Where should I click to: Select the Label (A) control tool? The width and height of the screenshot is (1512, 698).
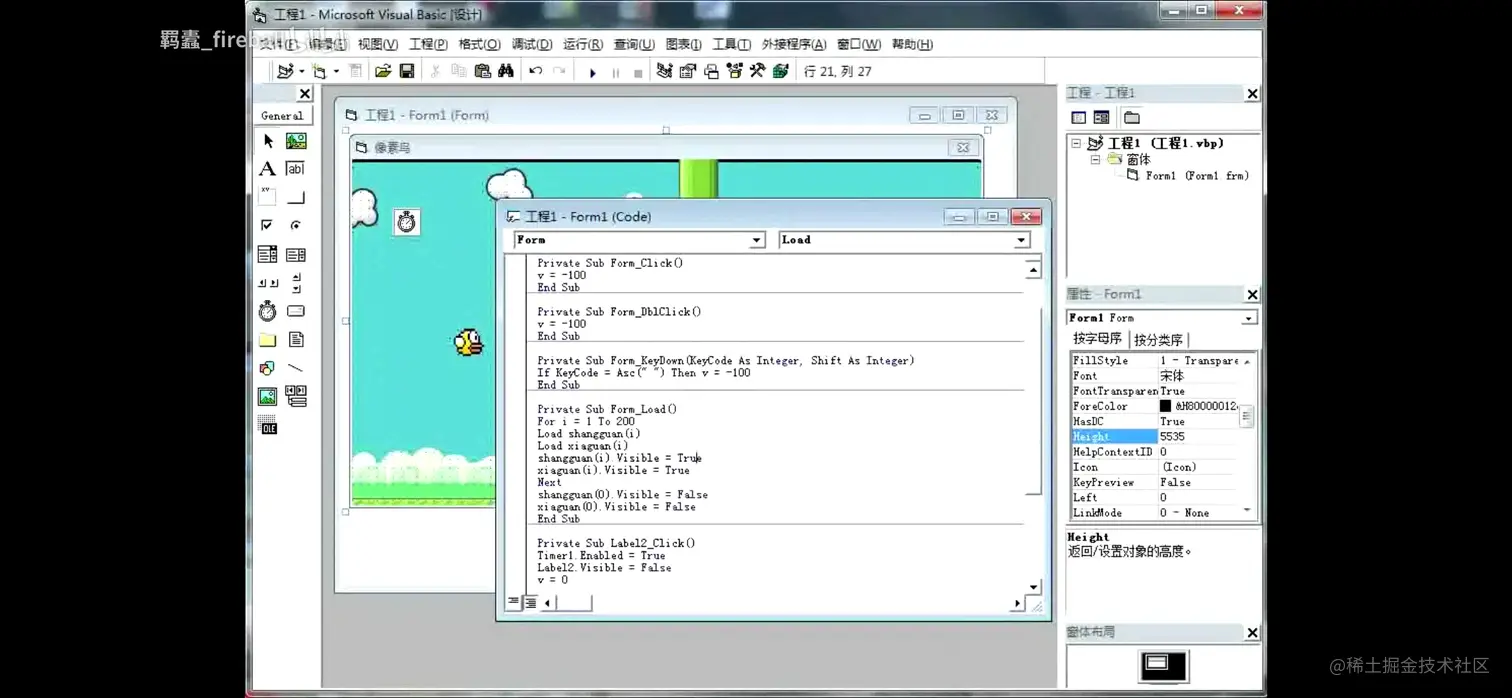[x=267, y=169]
